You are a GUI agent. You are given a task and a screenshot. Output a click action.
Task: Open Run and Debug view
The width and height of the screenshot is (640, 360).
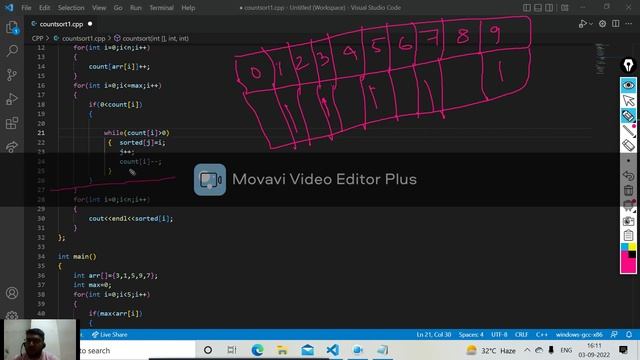[12, 99]
